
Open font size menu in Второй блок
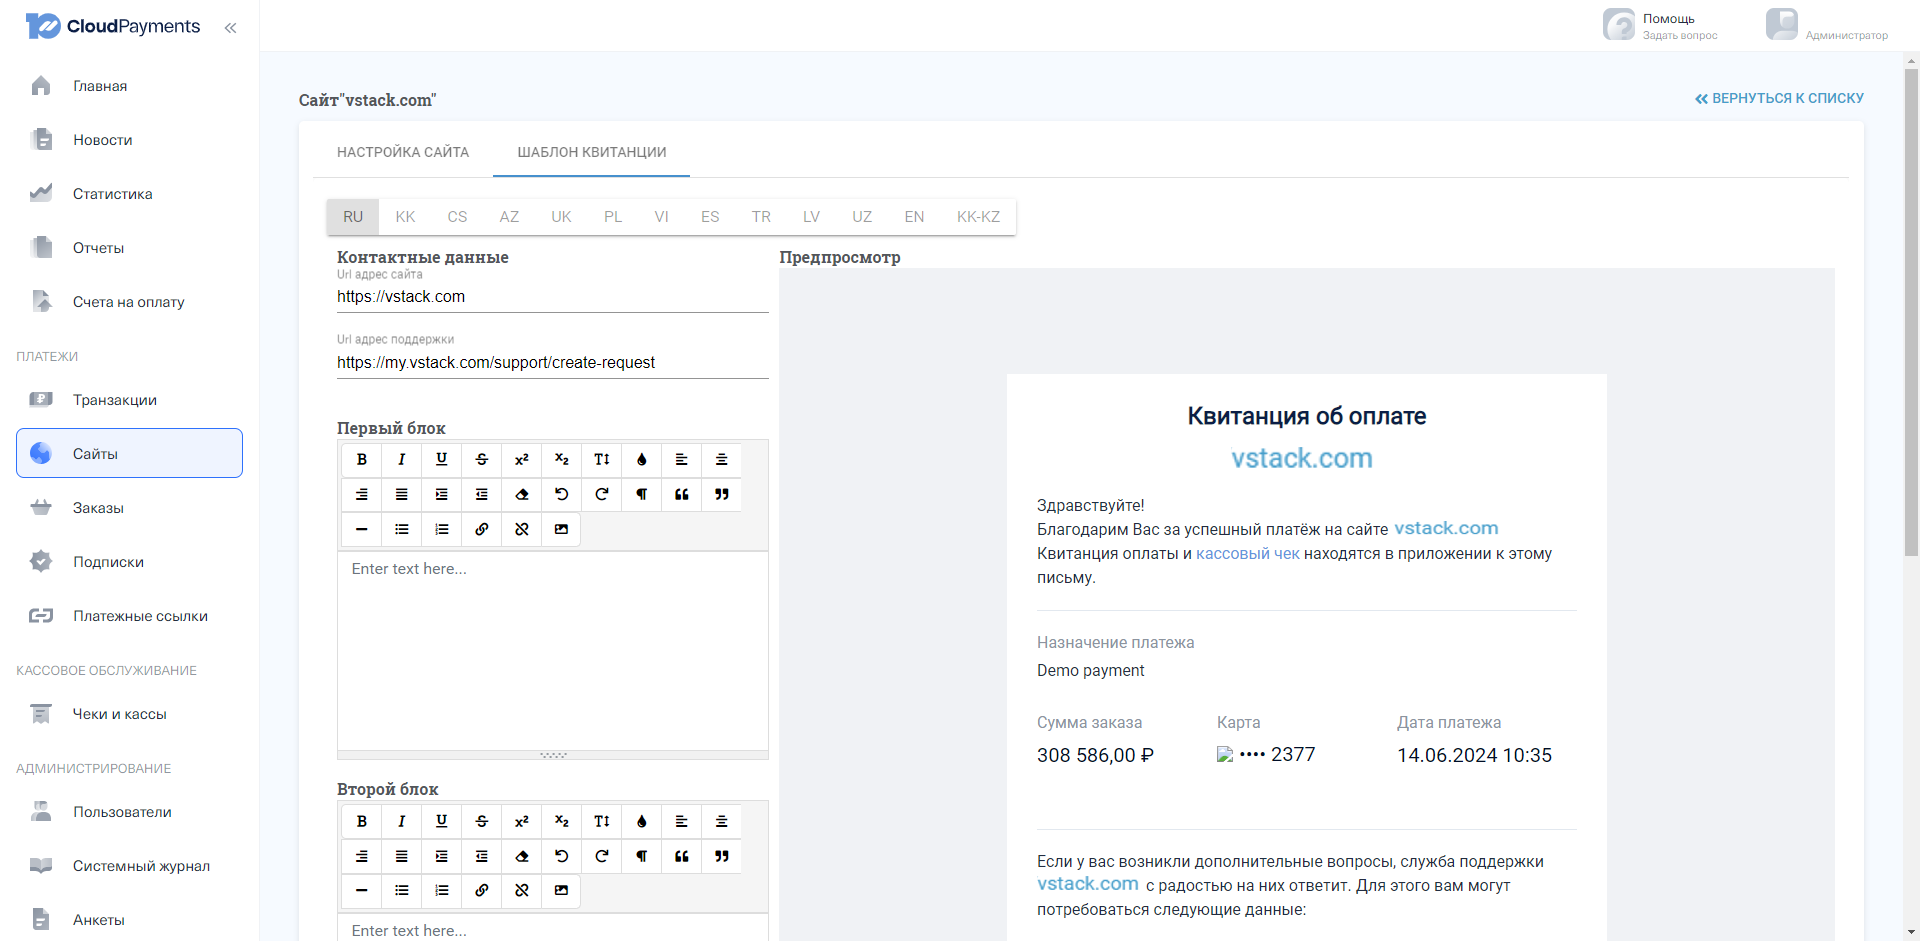coord(602,821)
